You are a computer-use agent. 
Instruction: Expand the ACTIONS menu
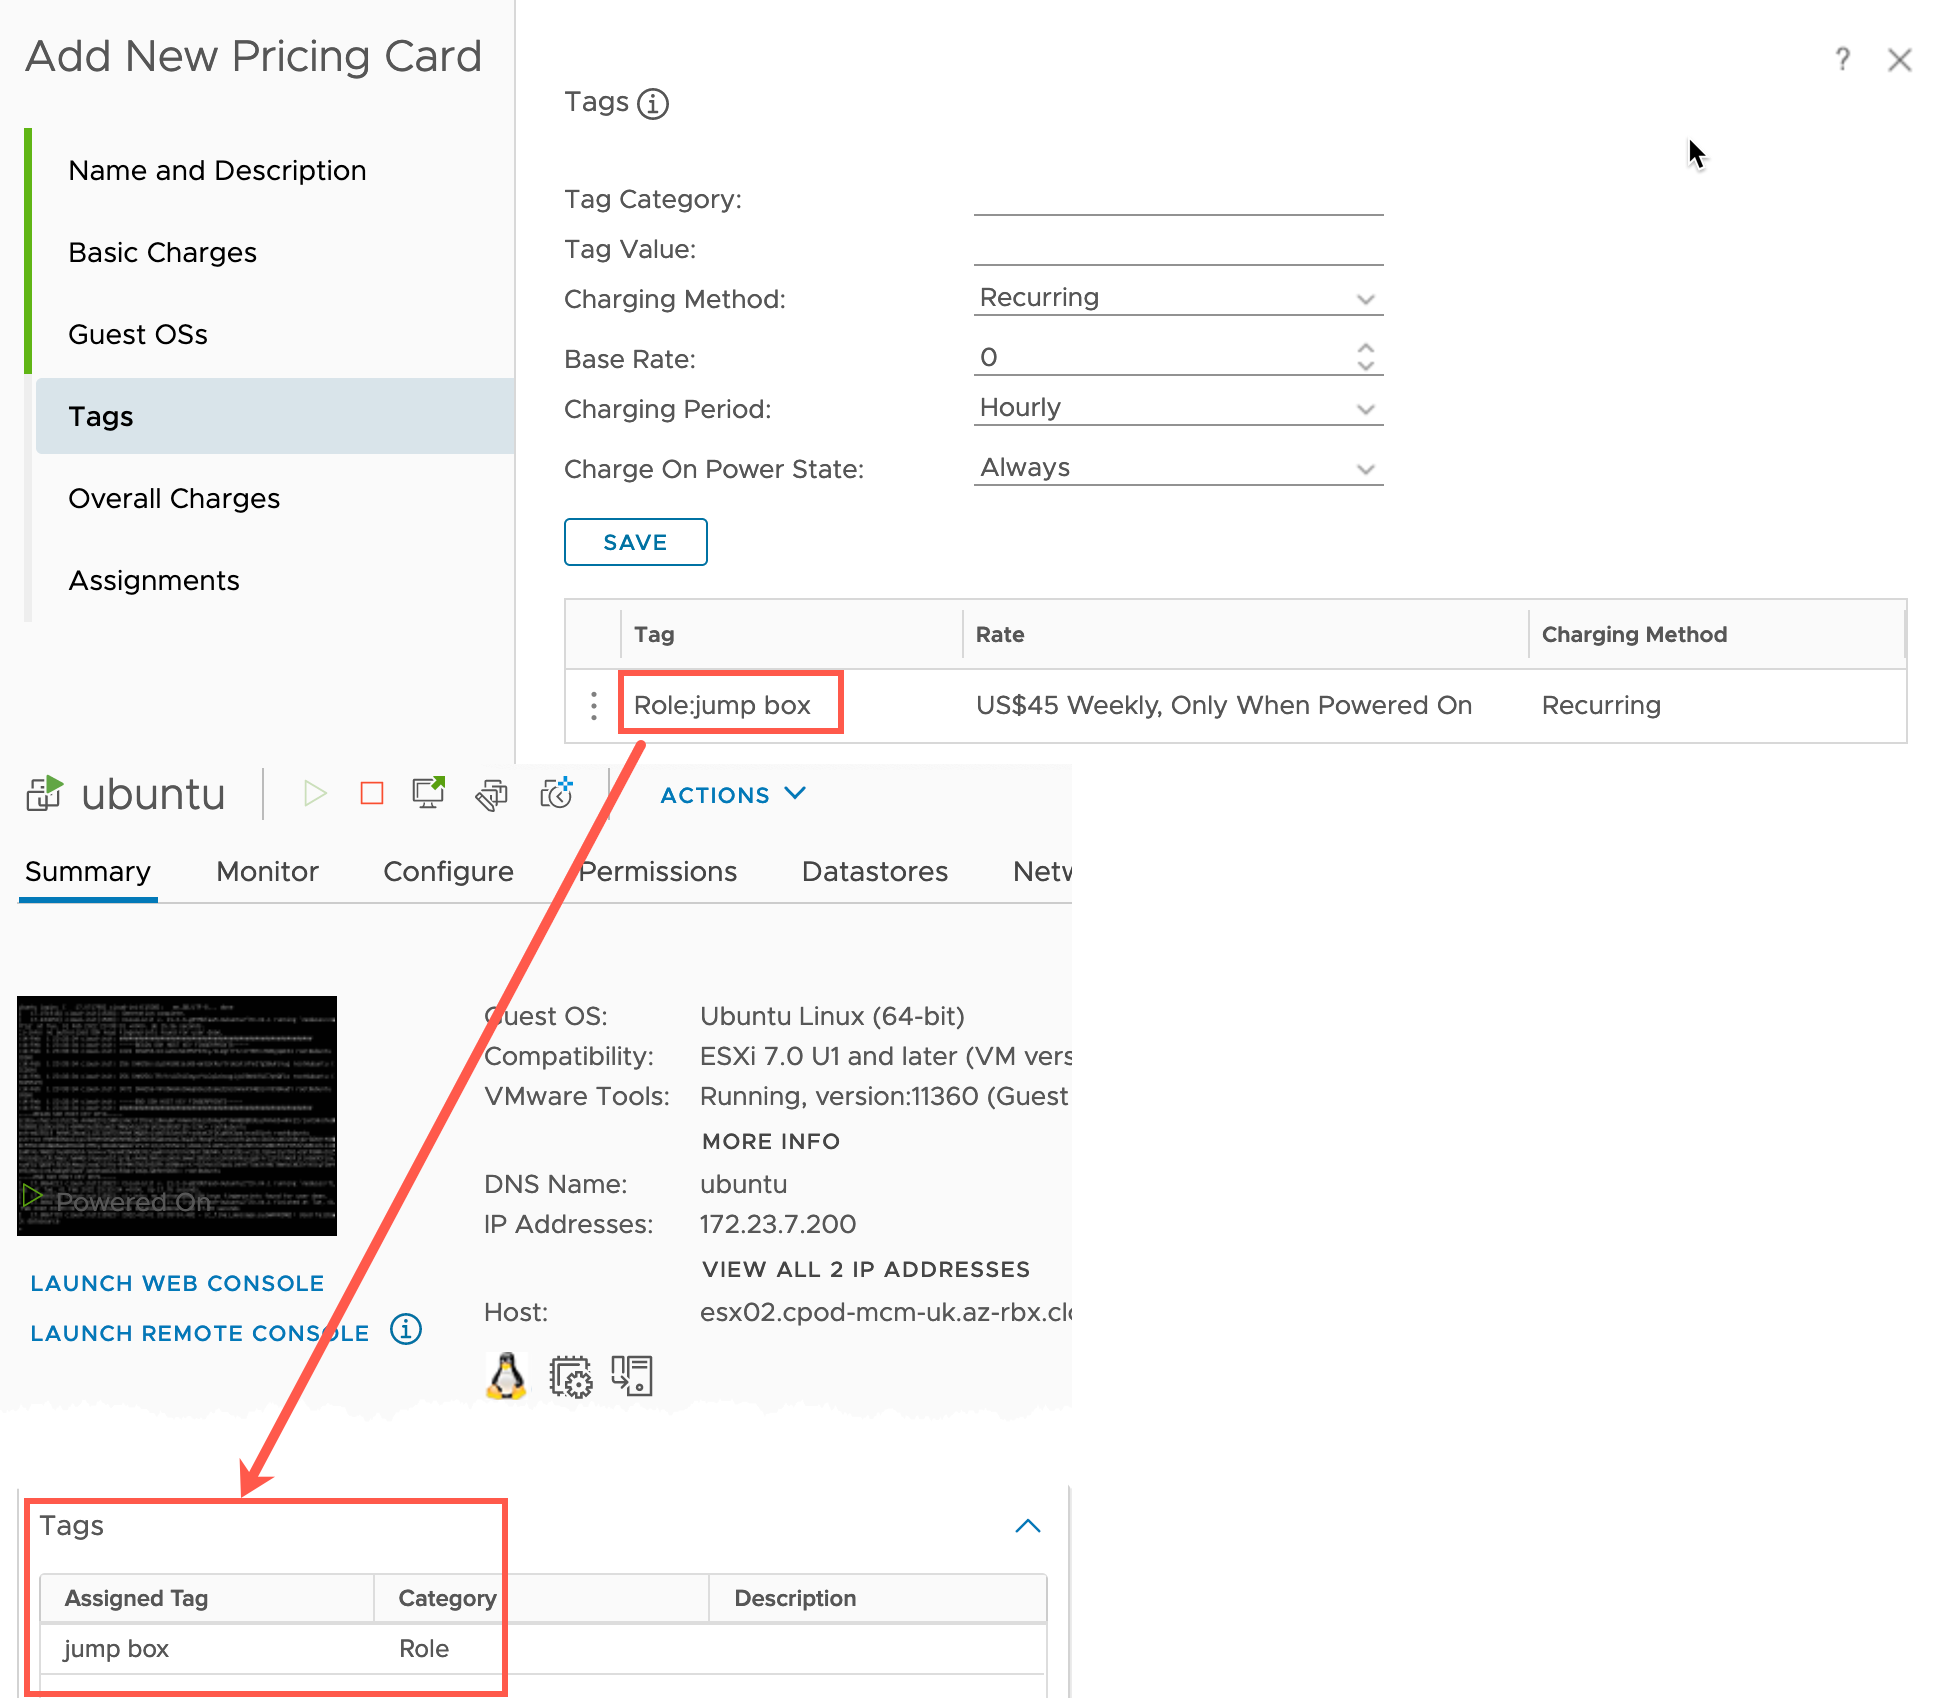pyautogui.click(x=733, y=795)
